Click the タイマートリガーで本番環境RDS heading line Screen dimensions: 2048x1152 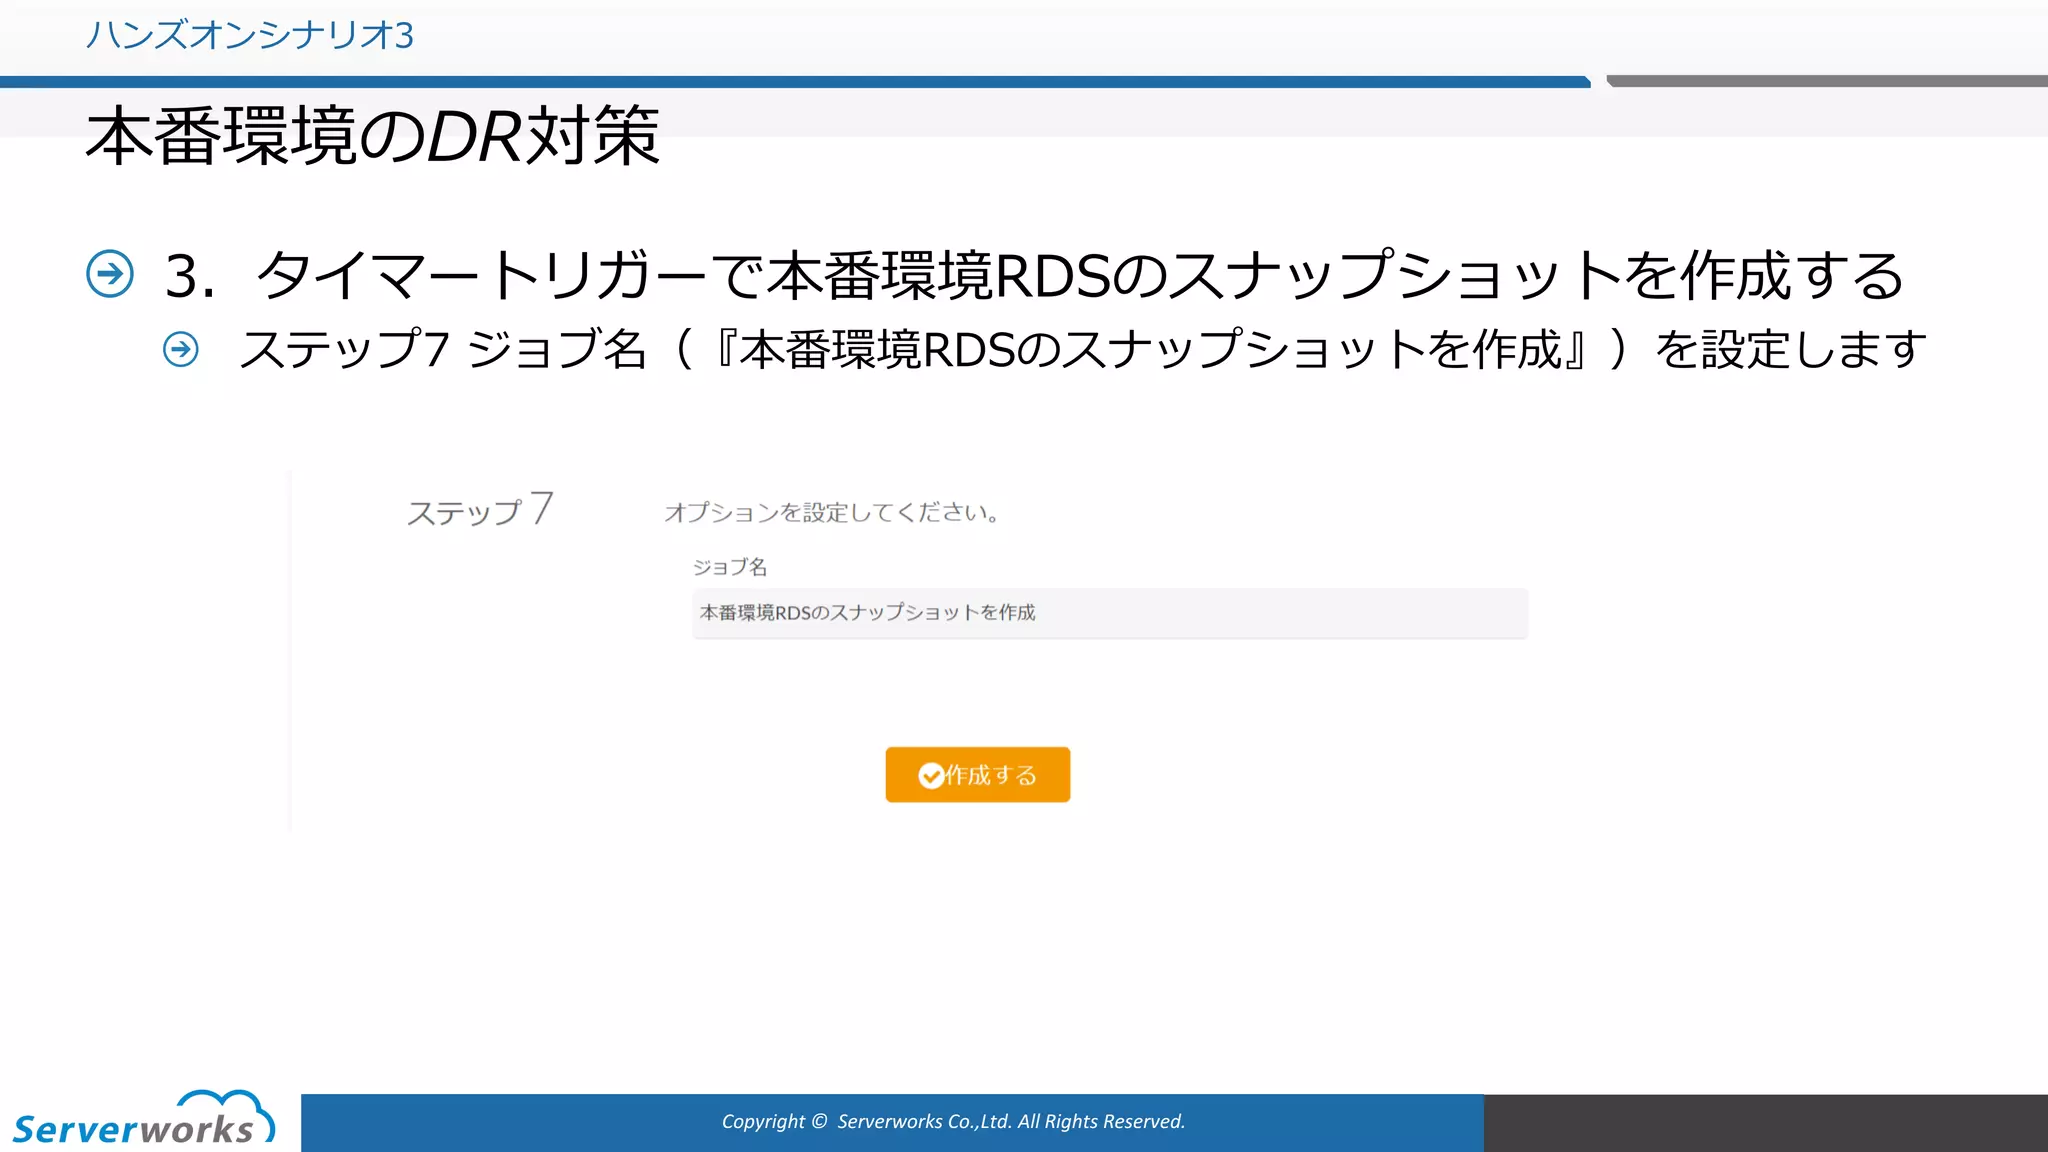1034,275
